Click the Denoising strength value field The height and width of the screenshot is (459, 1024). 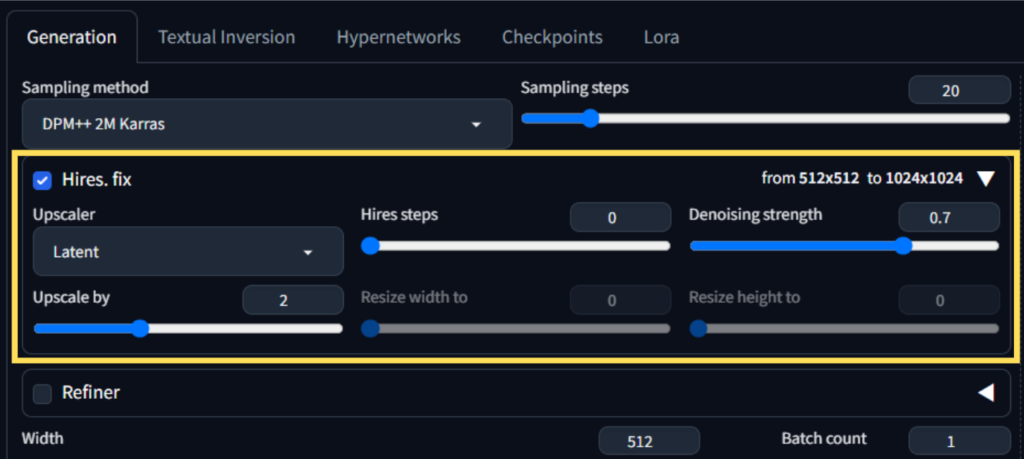coord(948,217)
